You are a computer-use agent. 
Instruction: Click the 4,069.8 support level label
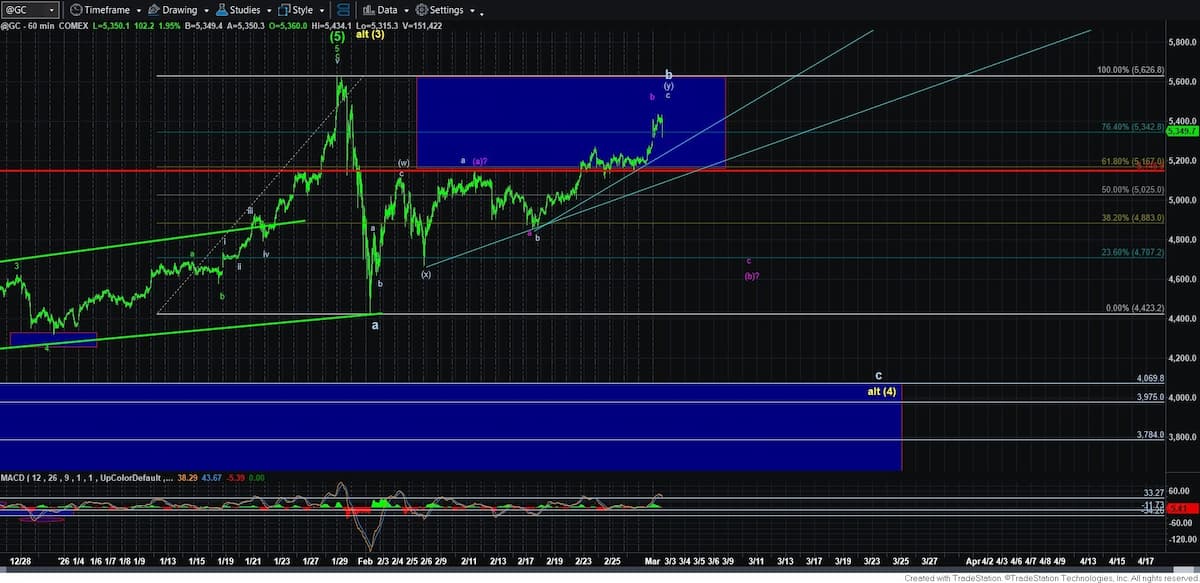coord(1151,379)
